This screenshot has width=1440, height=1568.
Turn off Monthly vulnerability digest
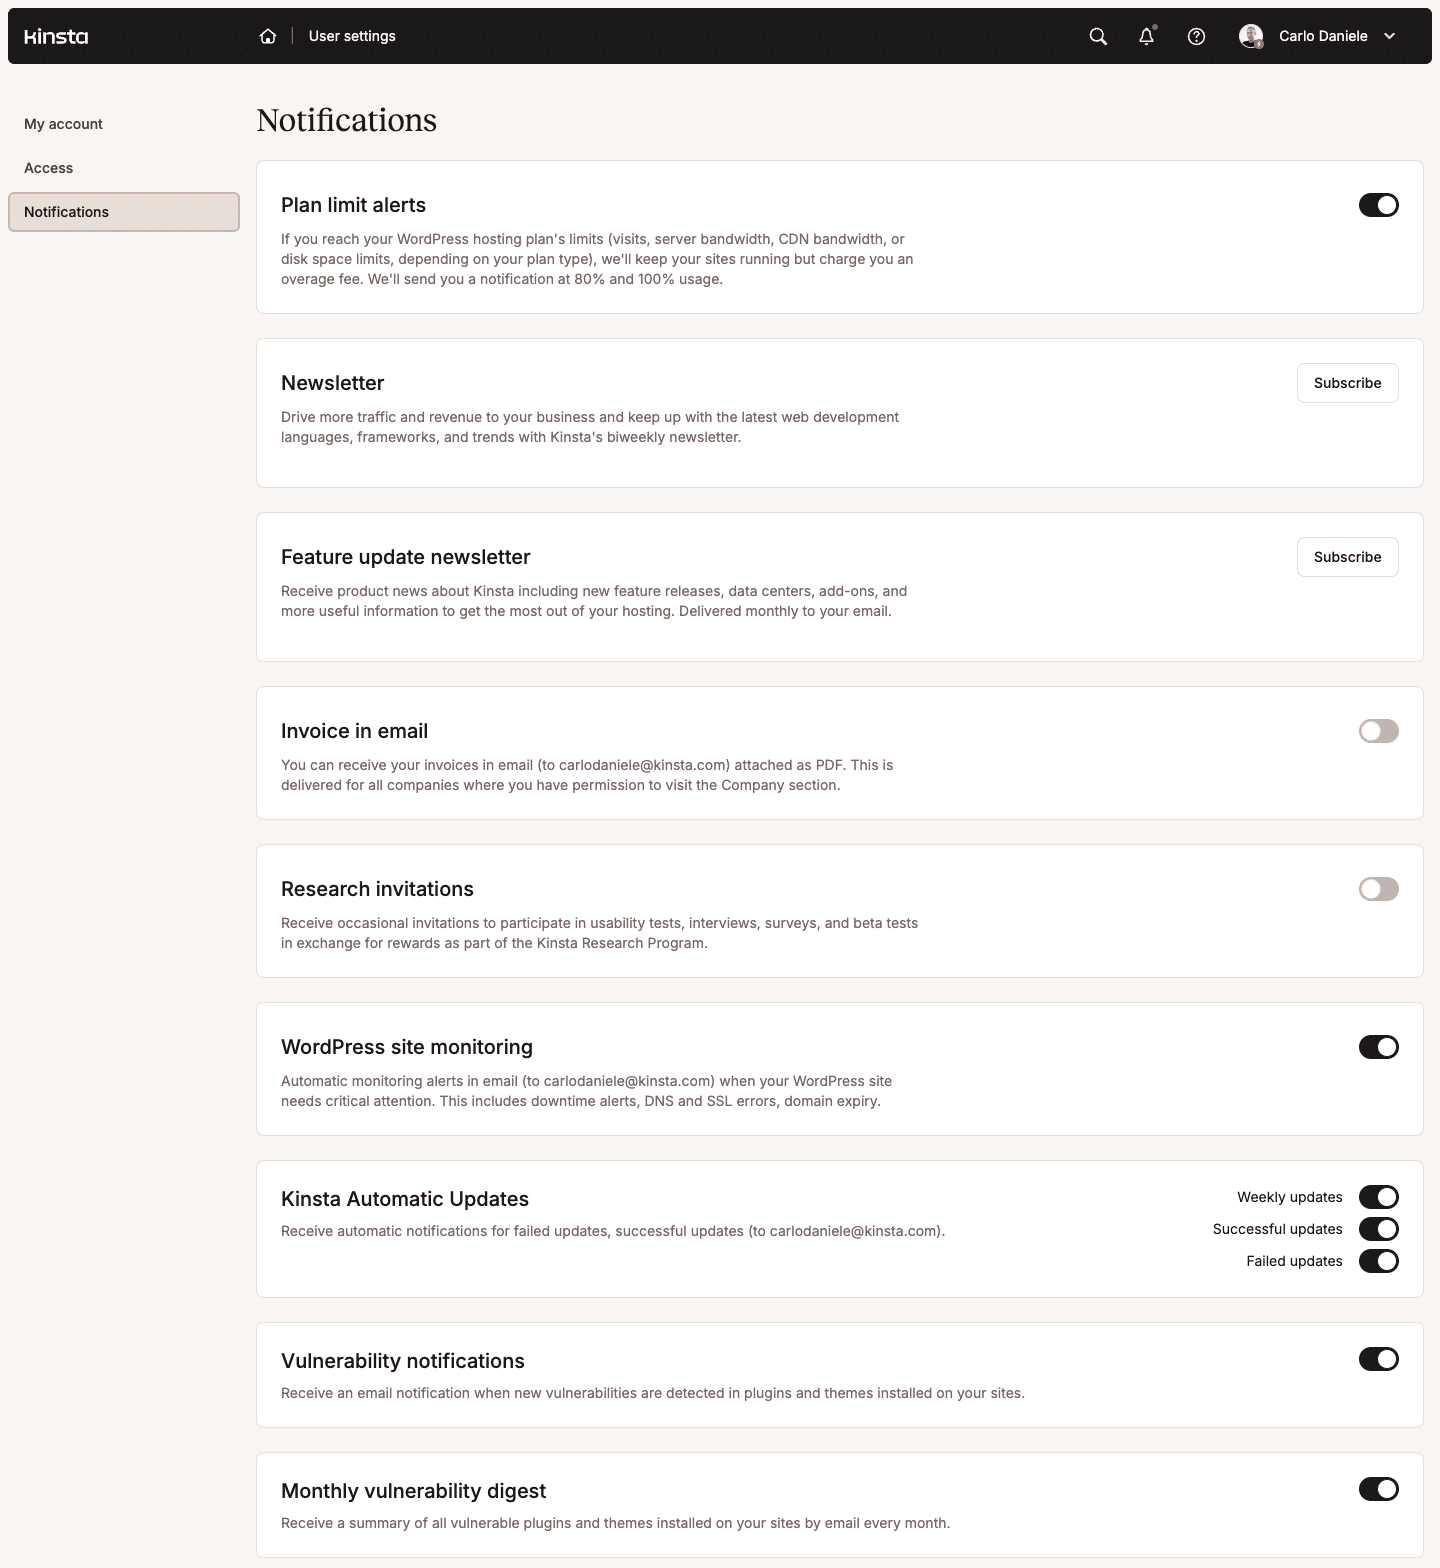point(1378,1489)
